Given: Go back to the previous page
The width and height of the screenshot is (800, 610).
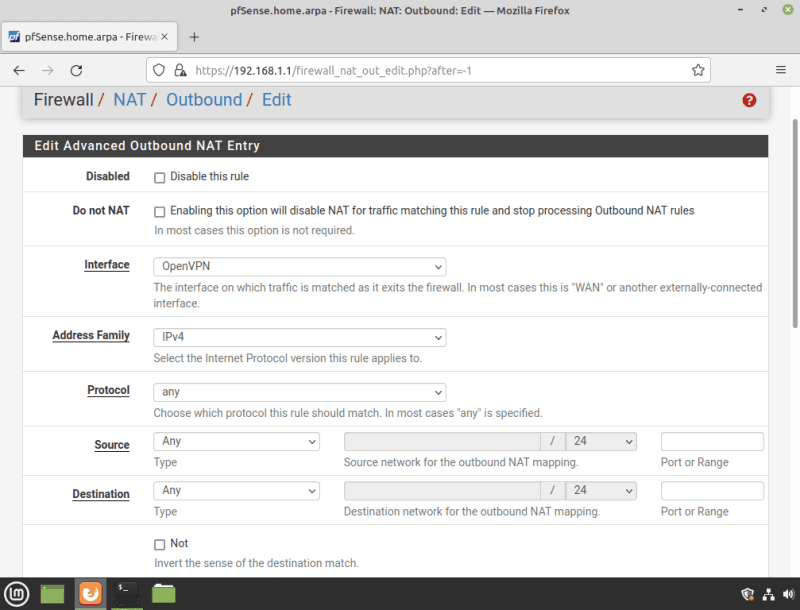Looking at the screenshot, I should click(x=19, y=71).
